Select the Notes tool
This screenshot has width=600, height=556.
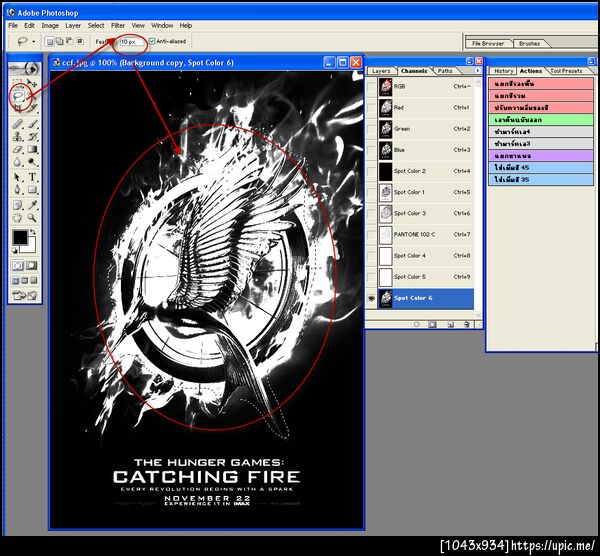18,205
